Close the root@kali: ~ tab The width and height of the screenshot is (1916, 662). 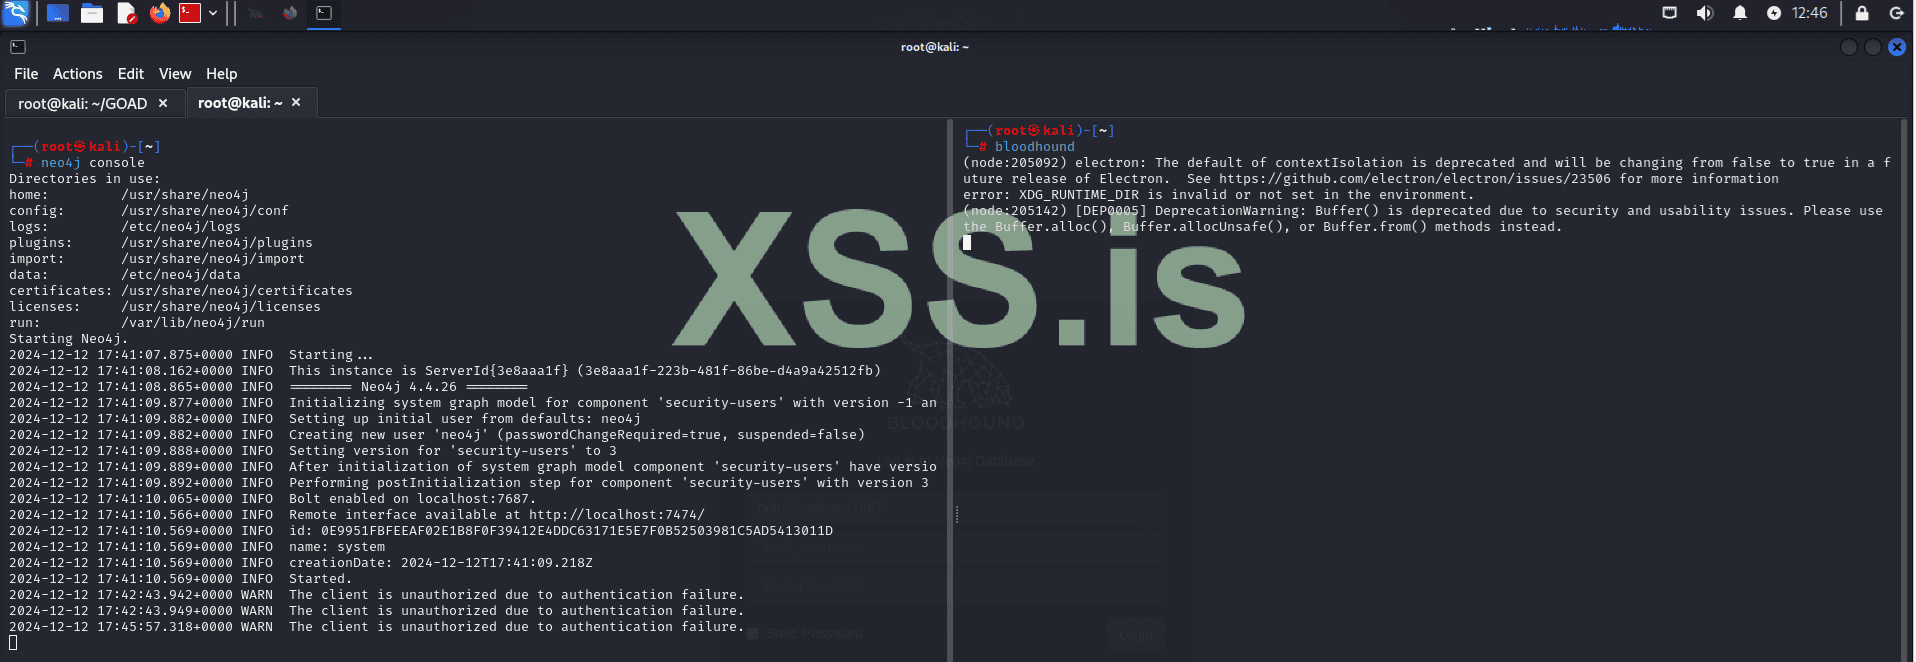[x=296, y=102]
